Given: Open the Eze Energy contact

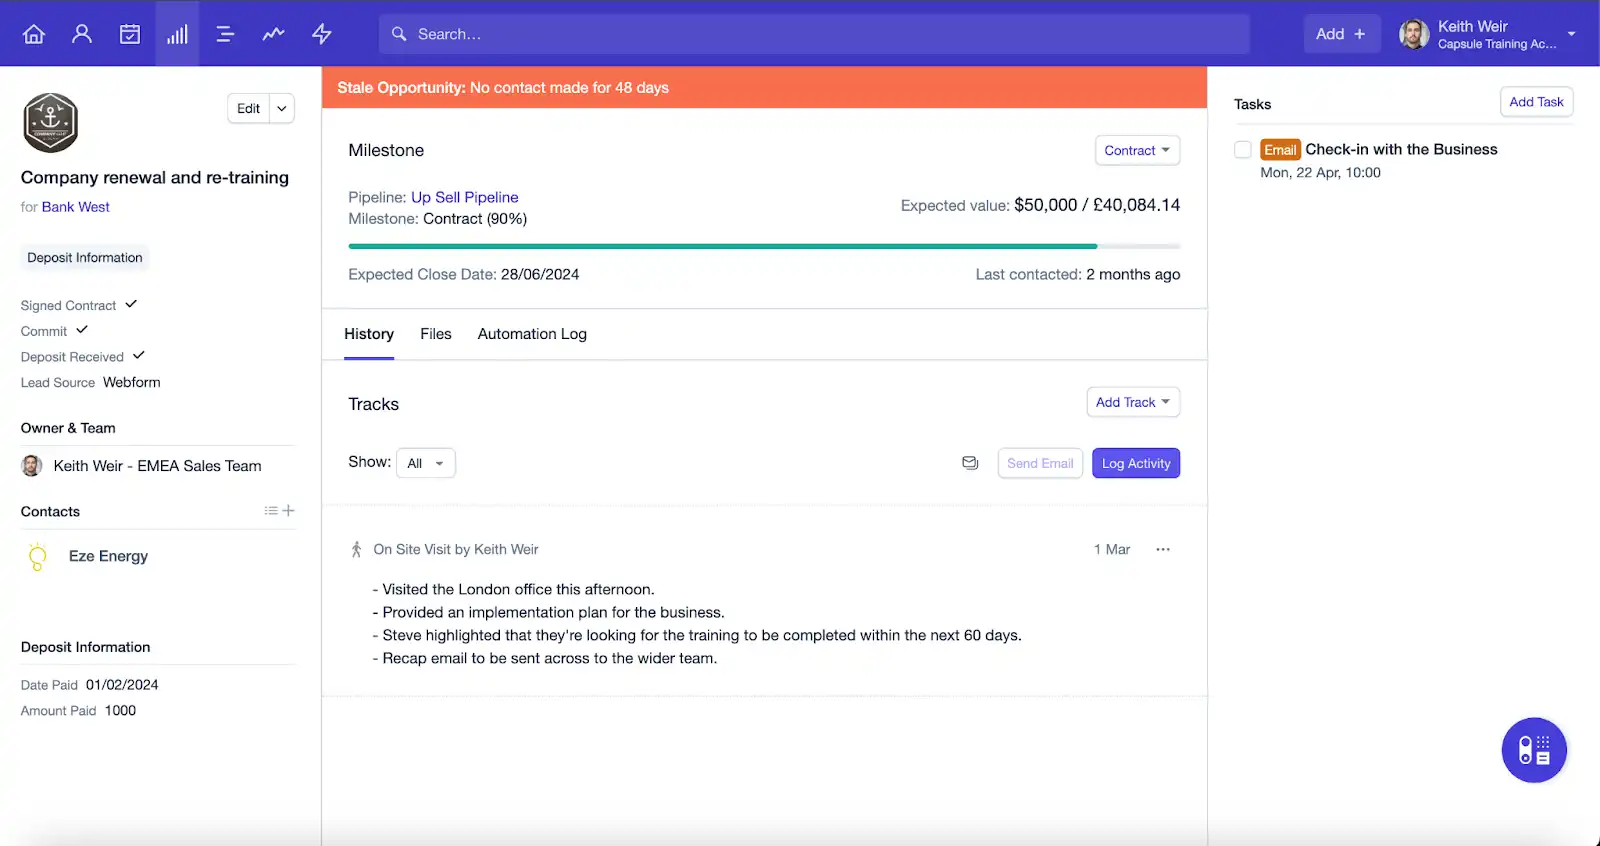Looking at the screenshot, I should 108,556.
